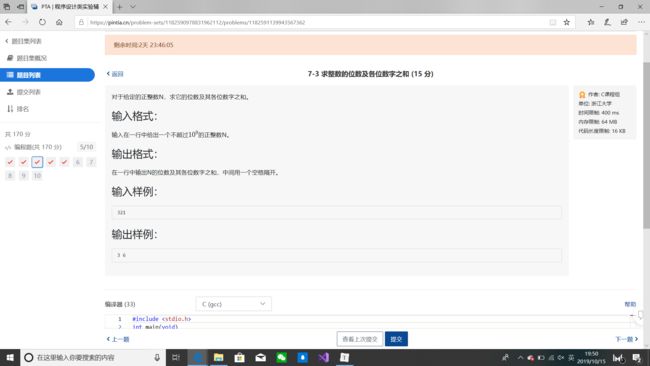650x366 pixels.
Task: Switch to Edge browser in taskbar
Action: click(x=198, y=357)
